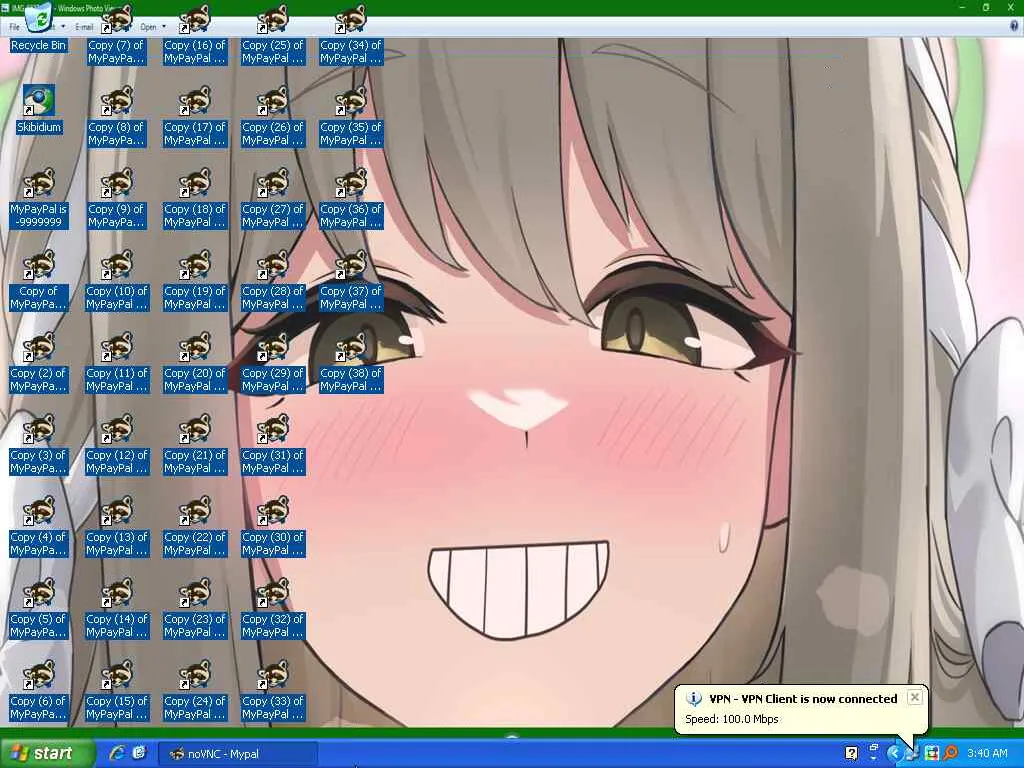Switch to noVNC - Mypal taskbar button
The image size is (1024, 768).
(238, 754)
